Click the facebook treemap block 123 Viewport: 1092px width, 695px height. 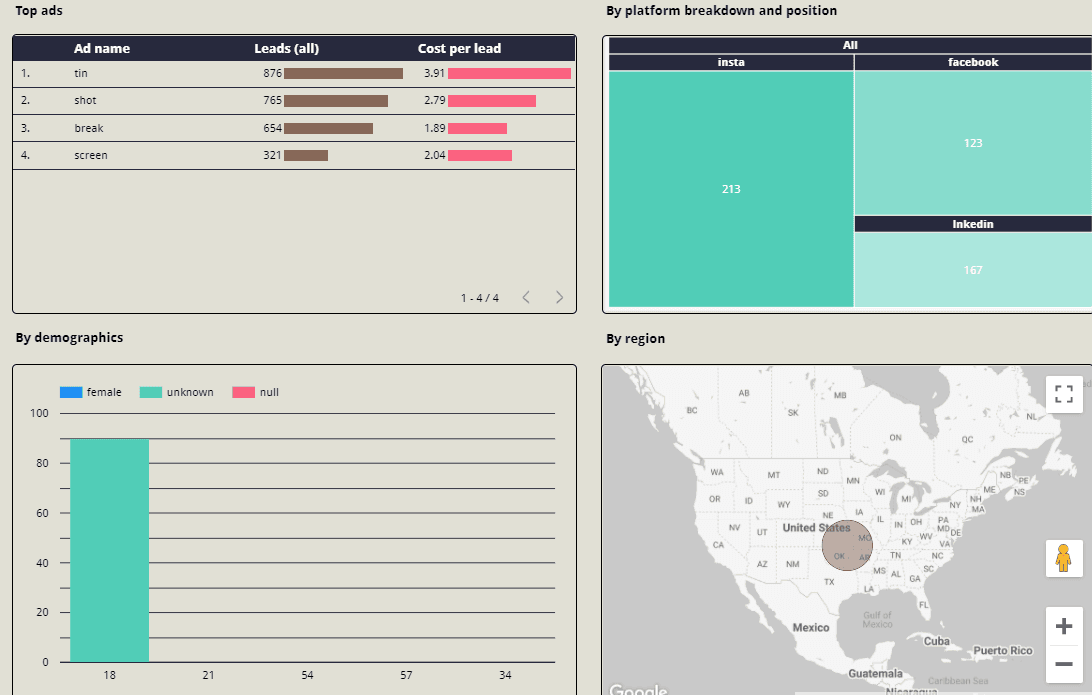coord(973,143)
